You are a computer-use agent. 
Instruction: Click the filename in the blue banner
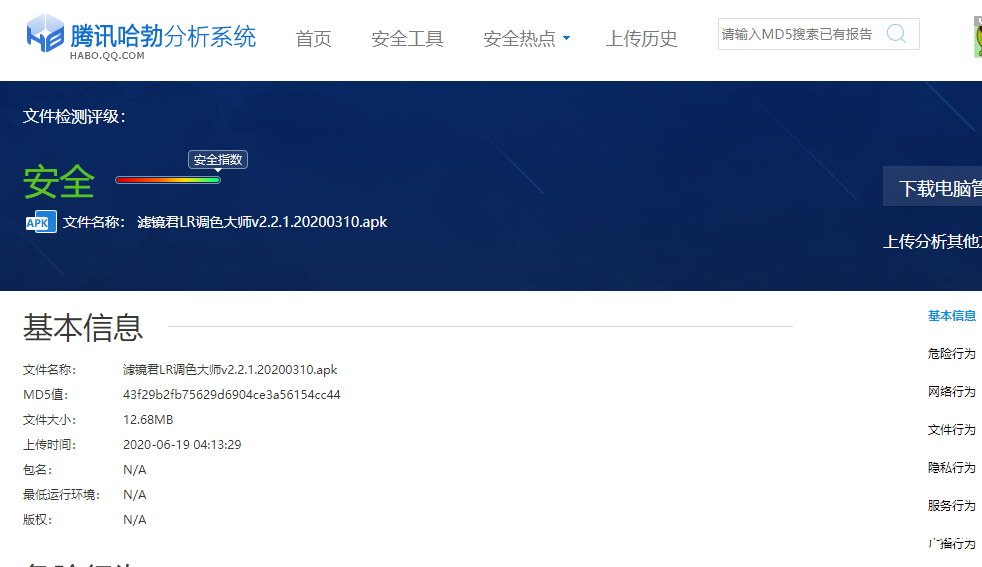point(262,222)
